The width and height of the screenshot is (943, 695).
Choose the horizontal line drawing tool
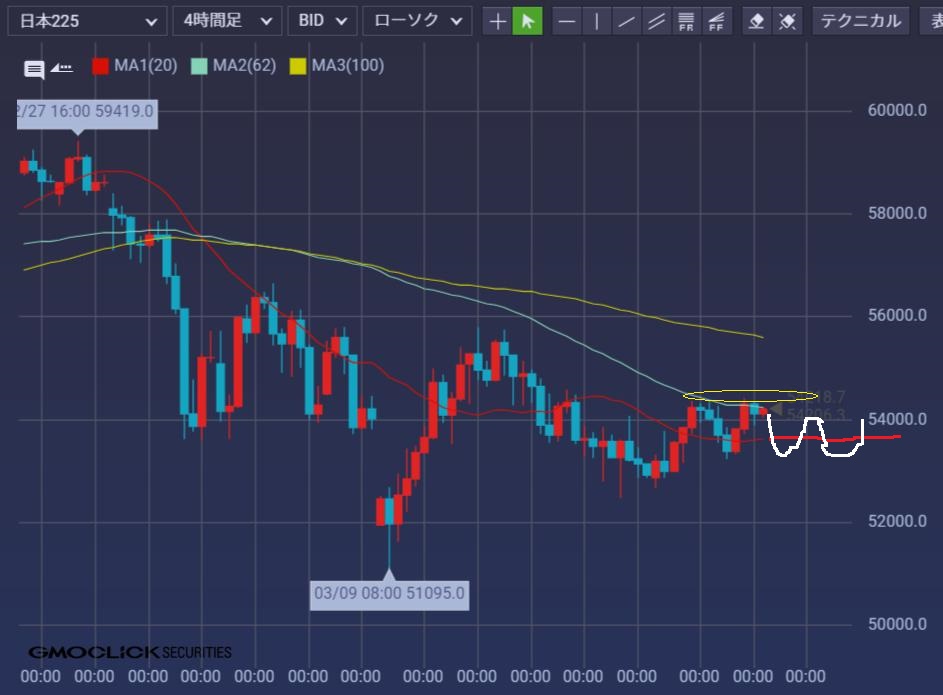[x=566, y=20]
